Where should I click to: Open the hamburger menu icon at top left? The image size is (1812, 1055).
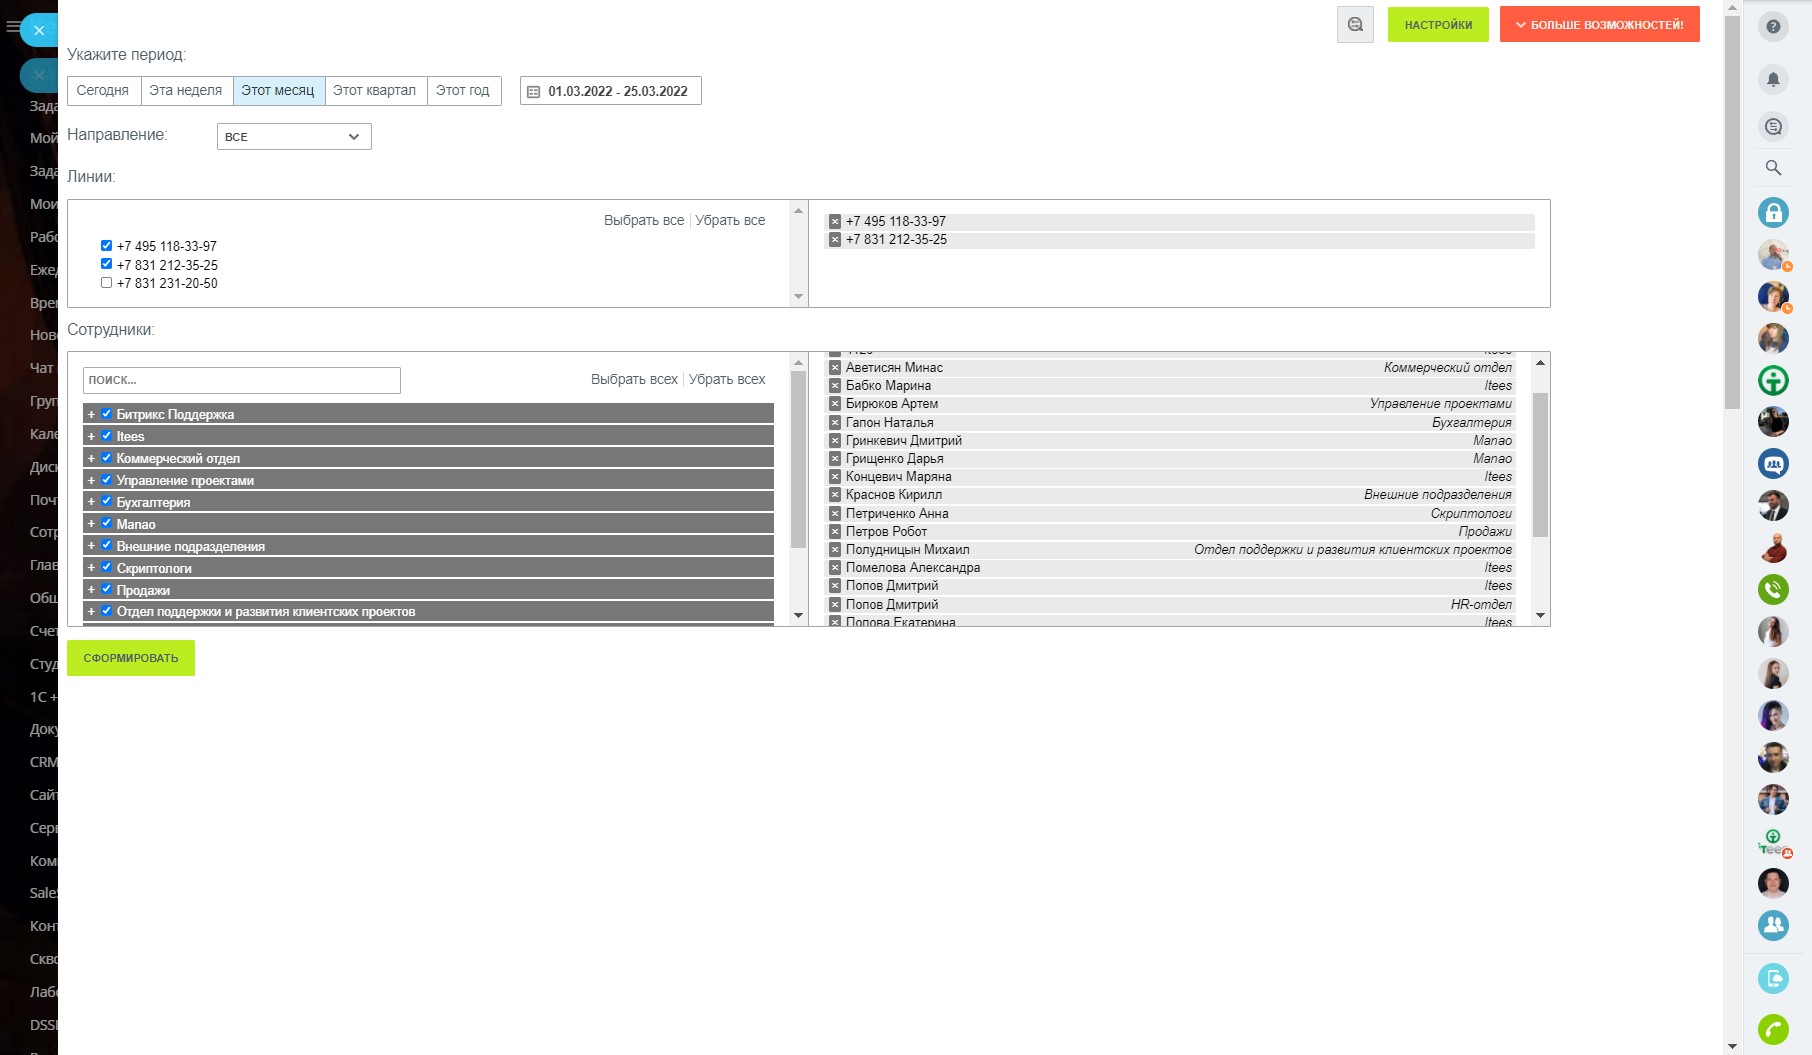pos(13,27)
